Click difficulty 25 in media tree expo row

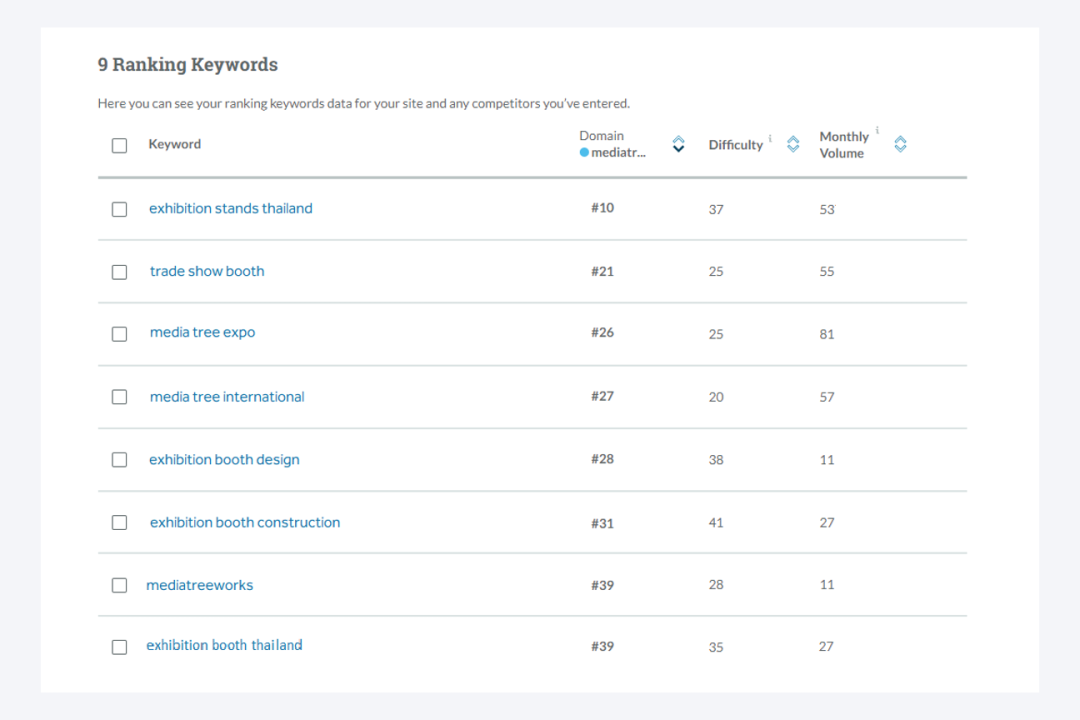point(716,334)
